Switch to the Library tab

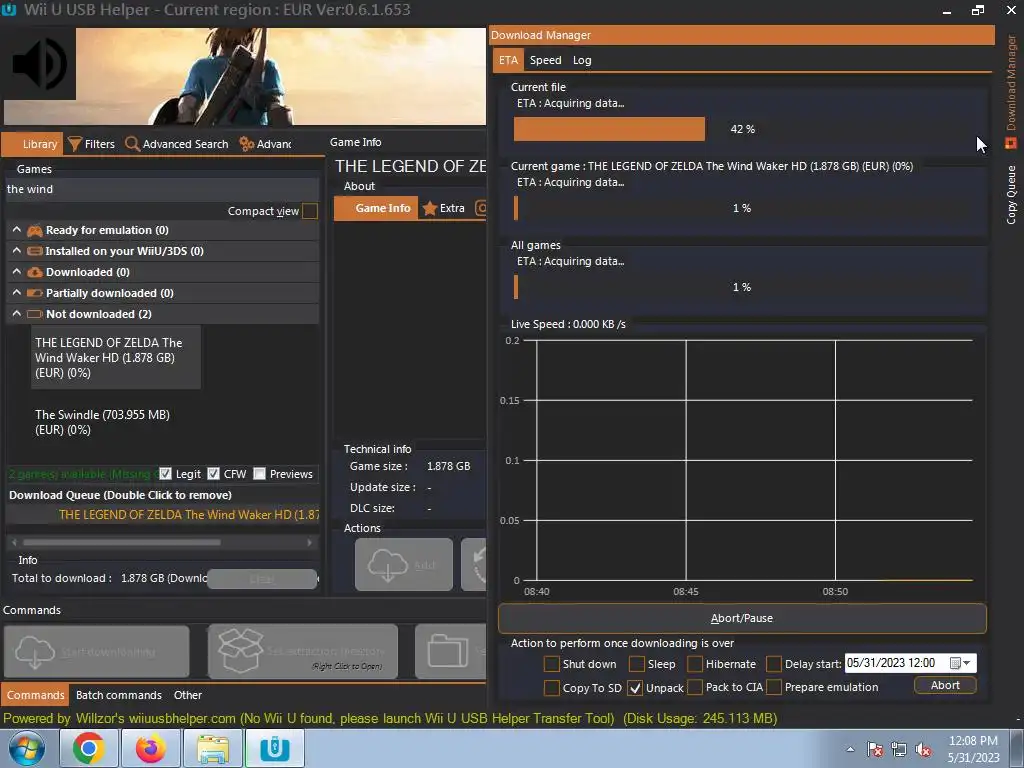32,144
